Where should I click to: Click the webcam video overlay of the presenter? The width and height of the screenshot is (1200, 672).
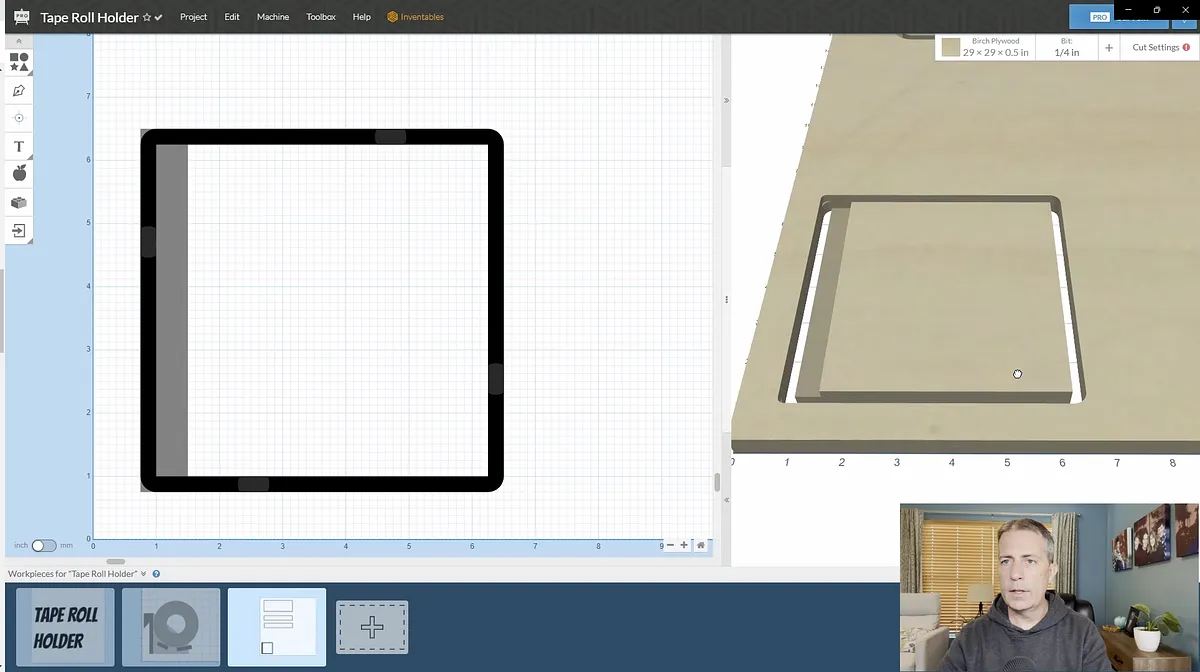pos(1049,587)
